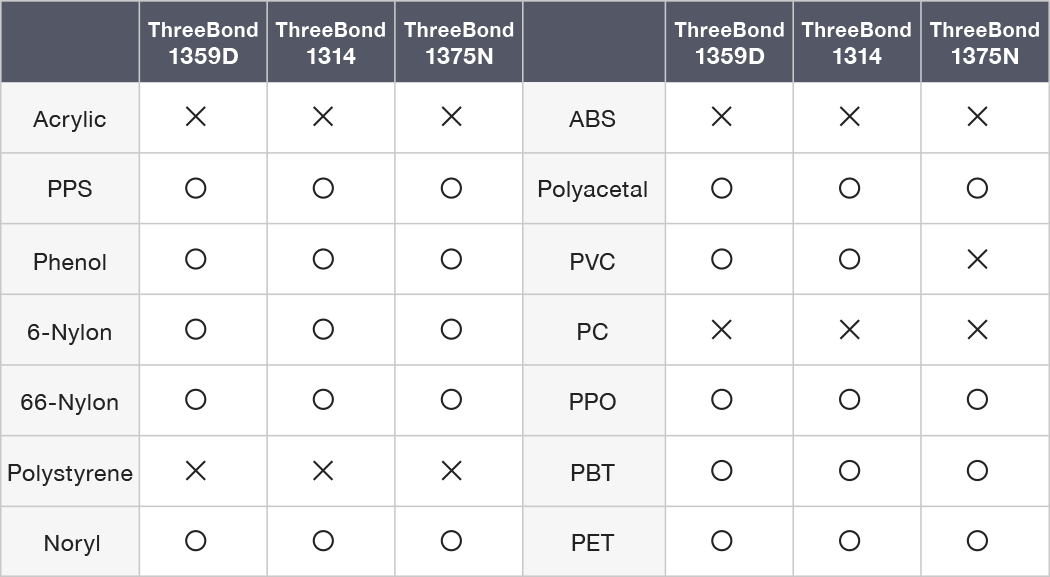The width and height of the screenshot is (1050, 577).
Task: Click the circle for PPS under ThreeBond 1314
Action: click(x=323, y=188)
